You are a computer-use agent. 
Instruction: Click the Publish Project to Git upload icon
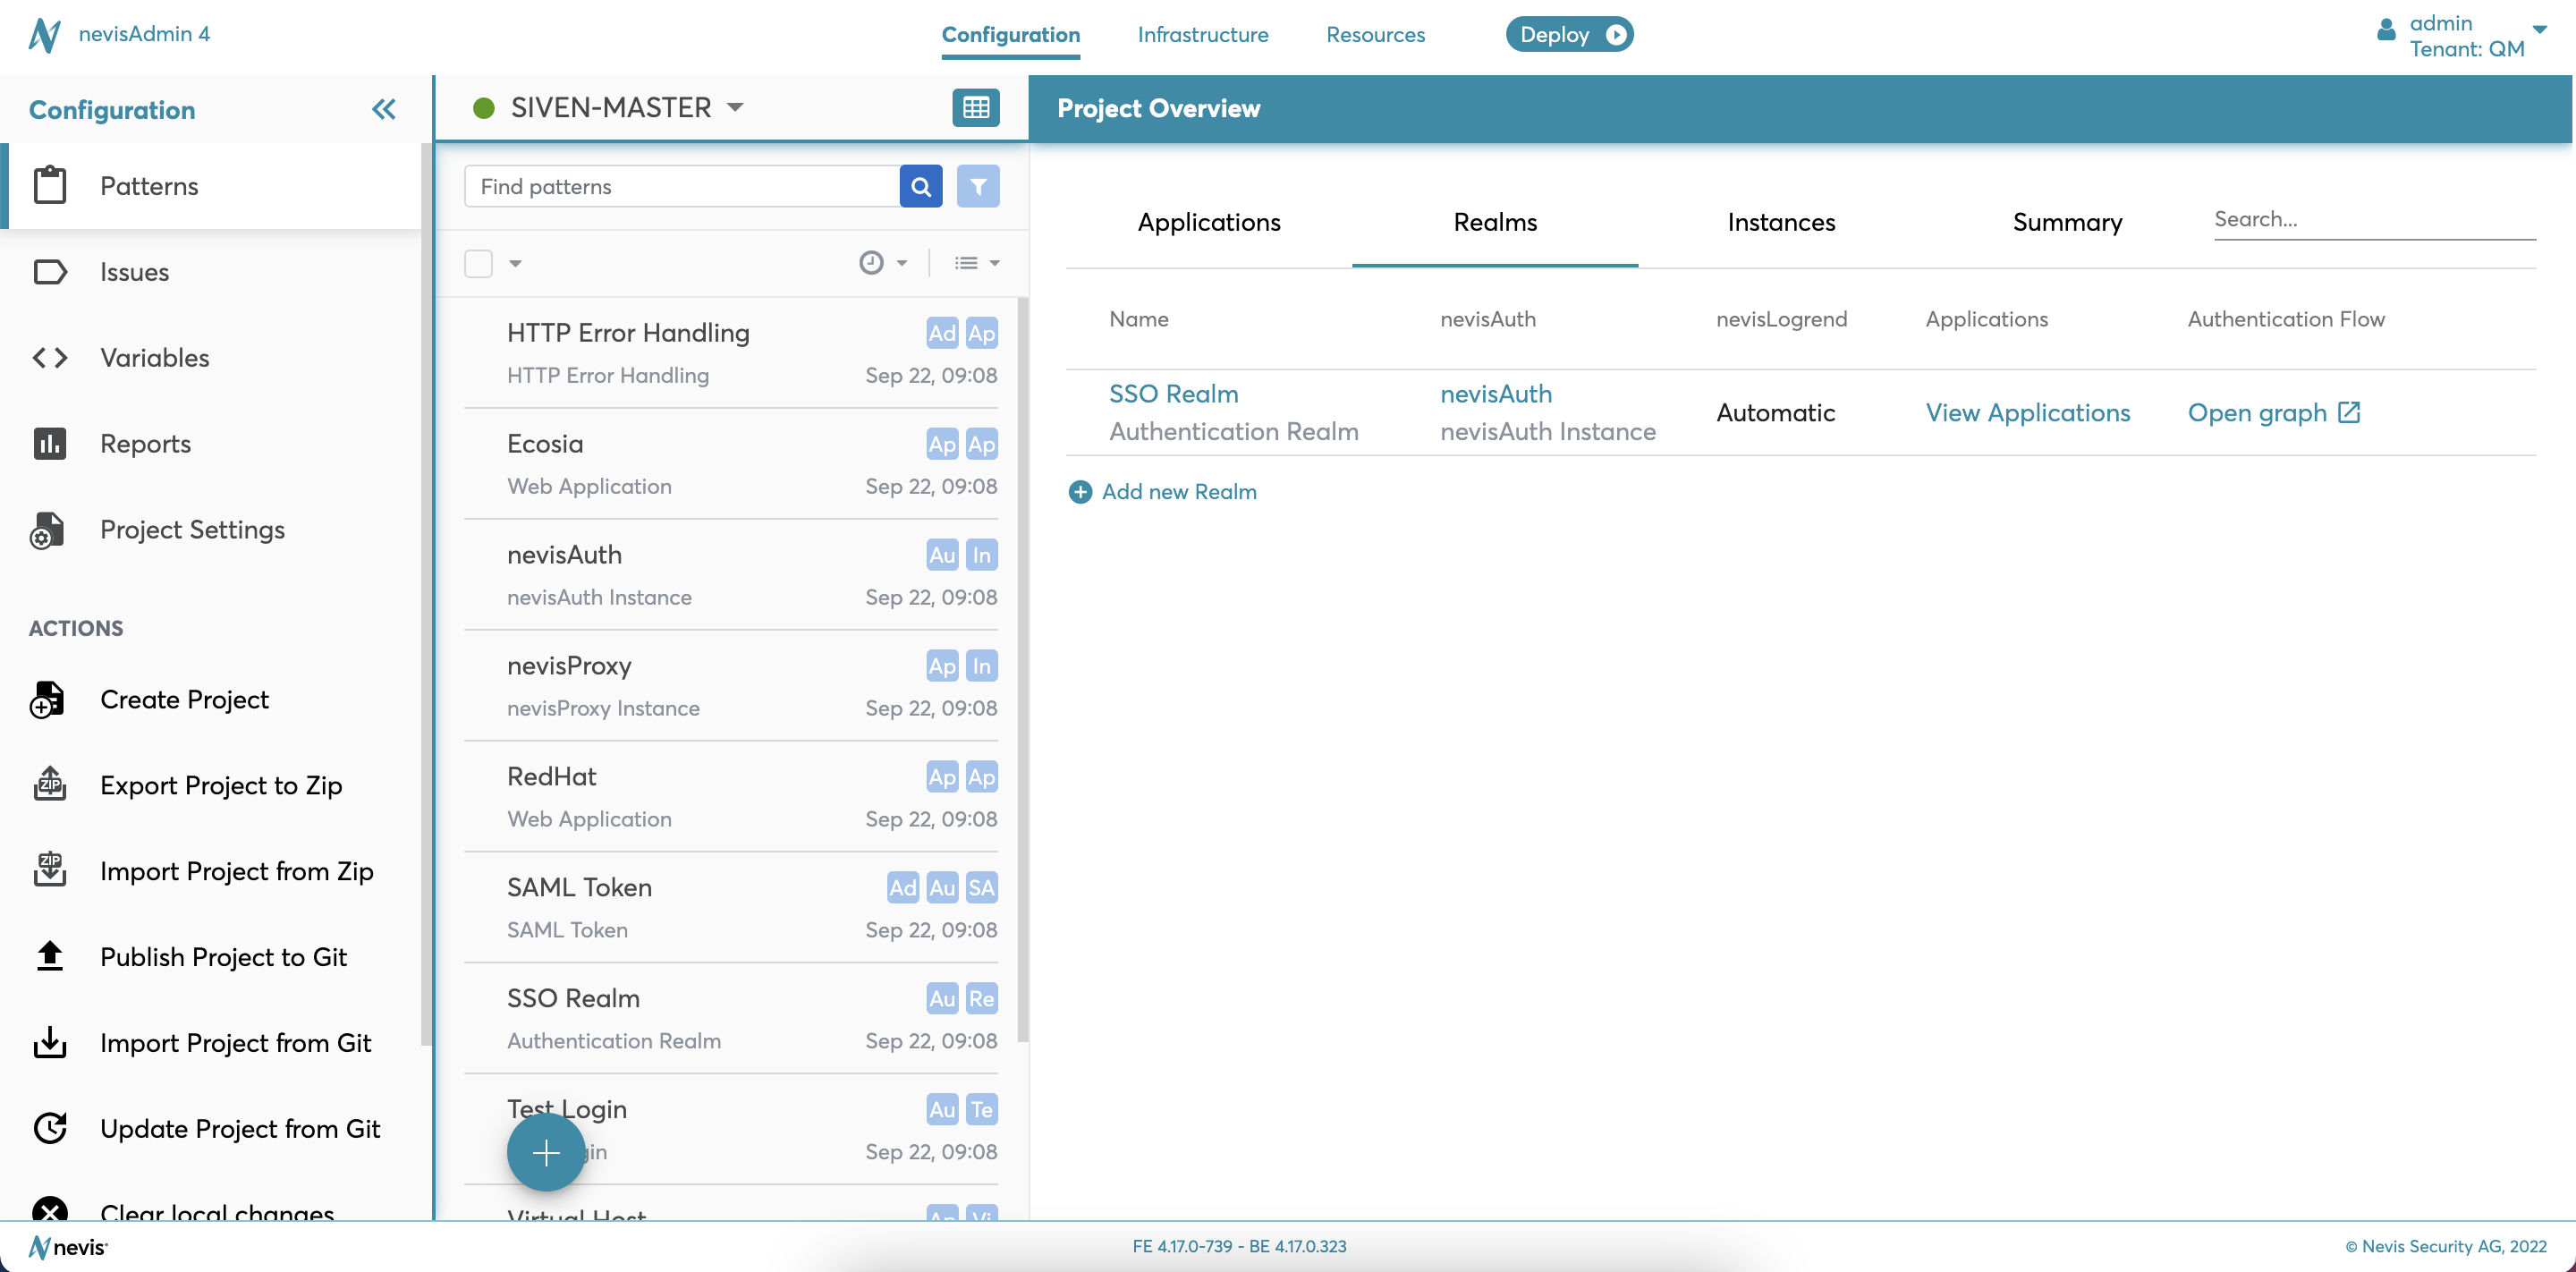(x=49, y=957)
